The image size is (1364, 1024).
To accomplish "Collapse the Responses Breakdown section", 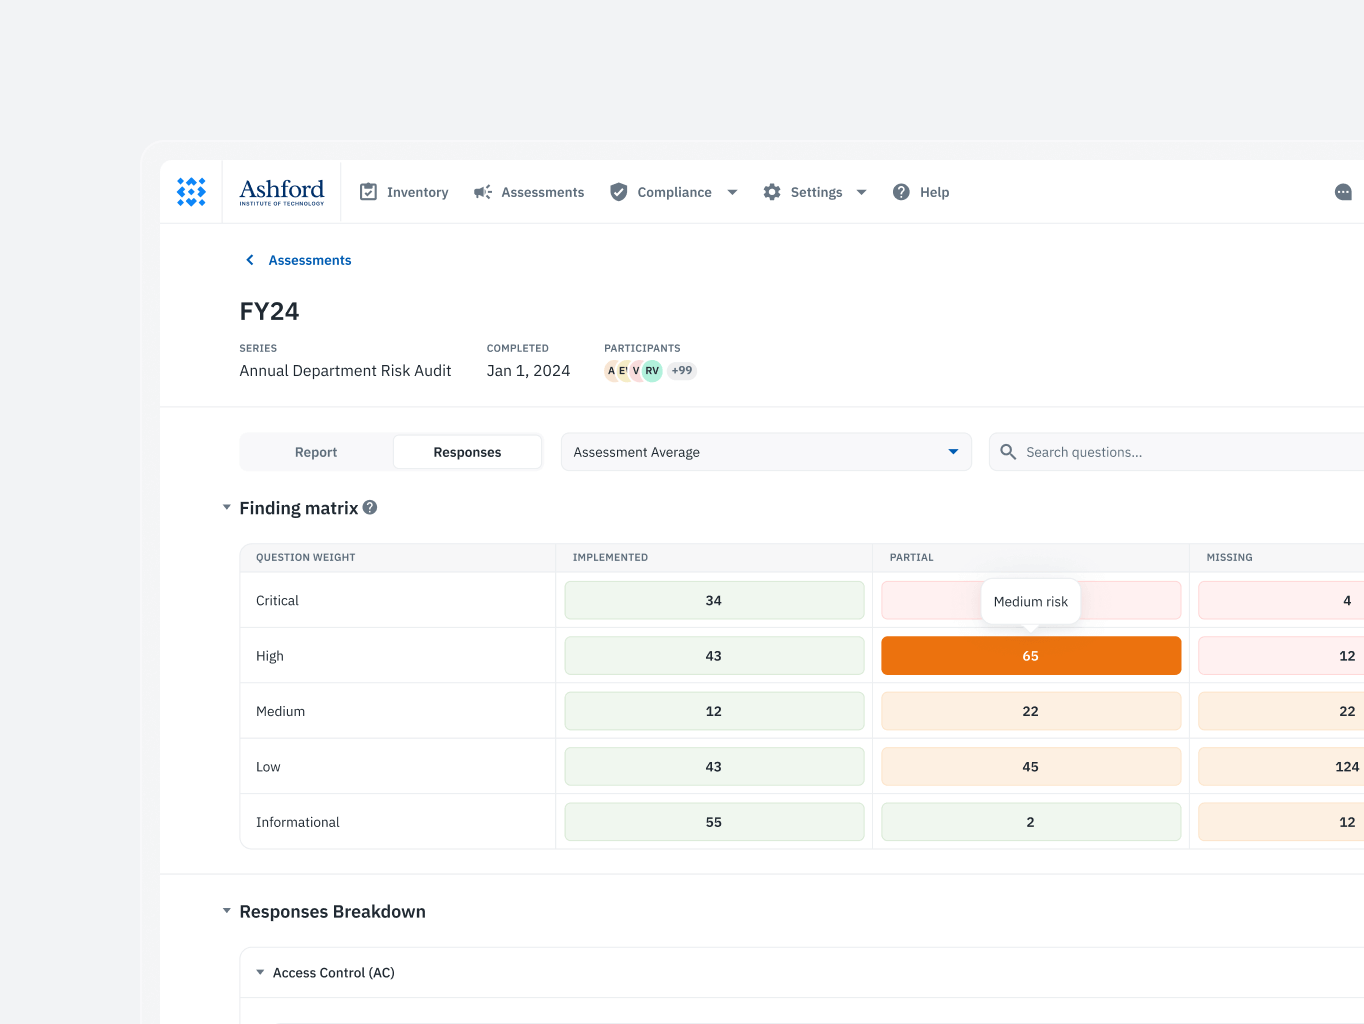I will pos(225,911).
